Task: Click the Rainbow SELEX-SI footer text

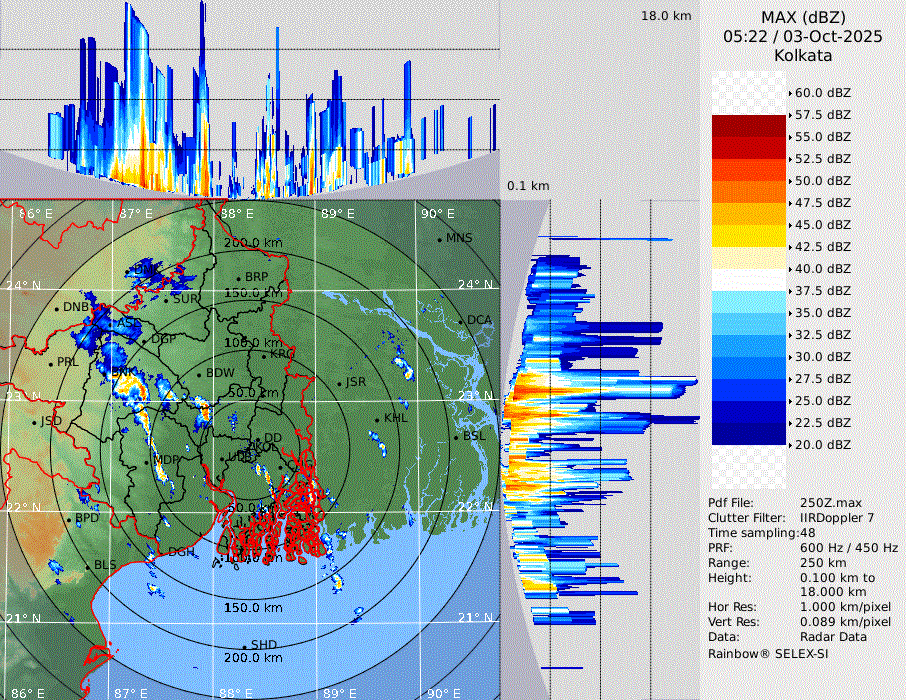Action: (x=767, y=653)
